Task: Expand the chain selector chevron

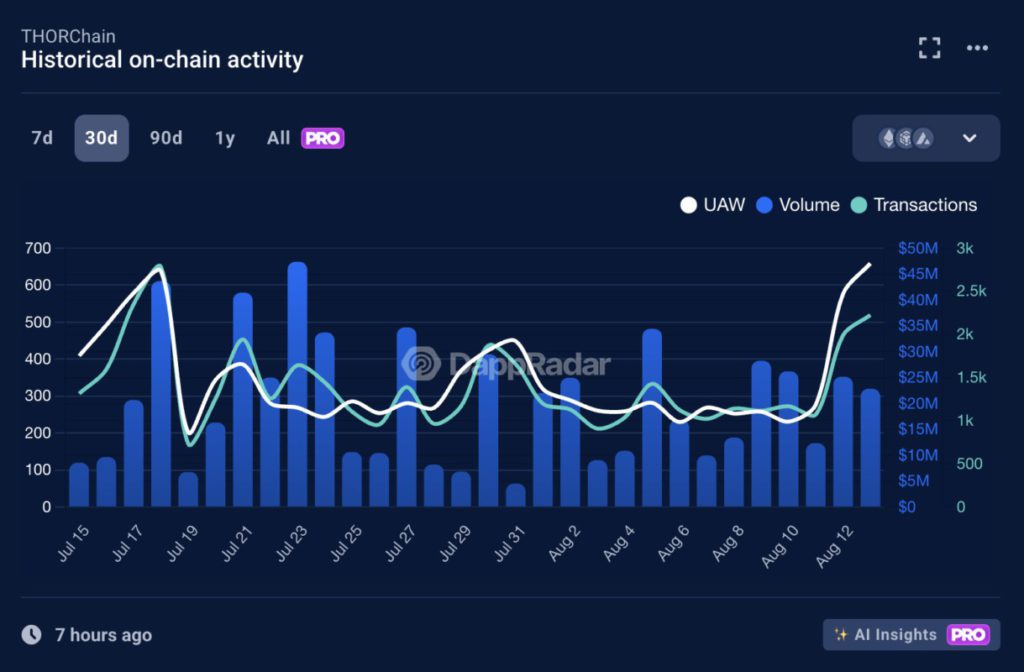Action: [x=969, y=138]
